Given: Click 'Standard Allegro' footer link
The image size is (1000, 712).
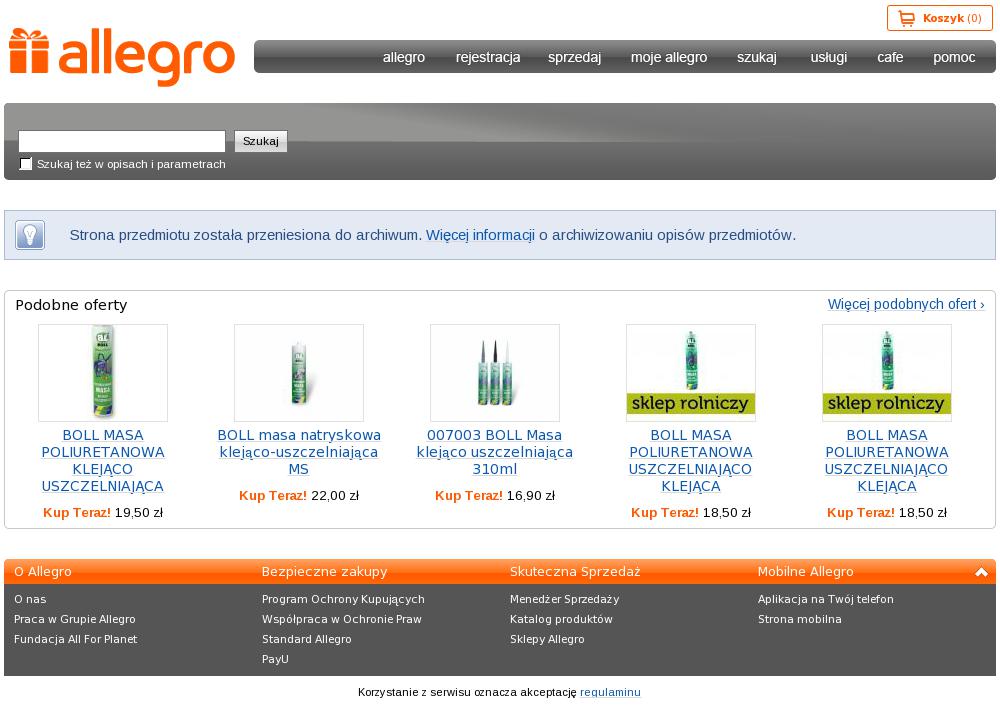Looking at the screenshot, I should pos(307,639).
